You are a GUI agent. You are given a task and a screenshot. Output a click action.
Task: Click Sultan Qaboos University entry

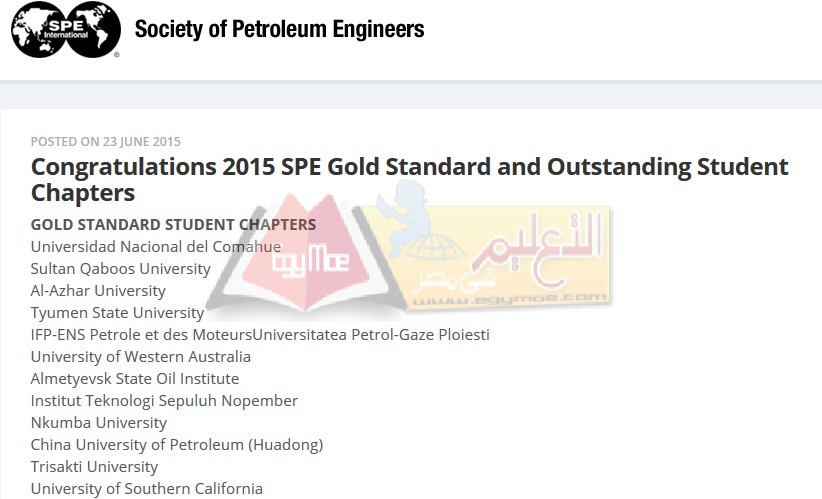click(x=121, y=268)
